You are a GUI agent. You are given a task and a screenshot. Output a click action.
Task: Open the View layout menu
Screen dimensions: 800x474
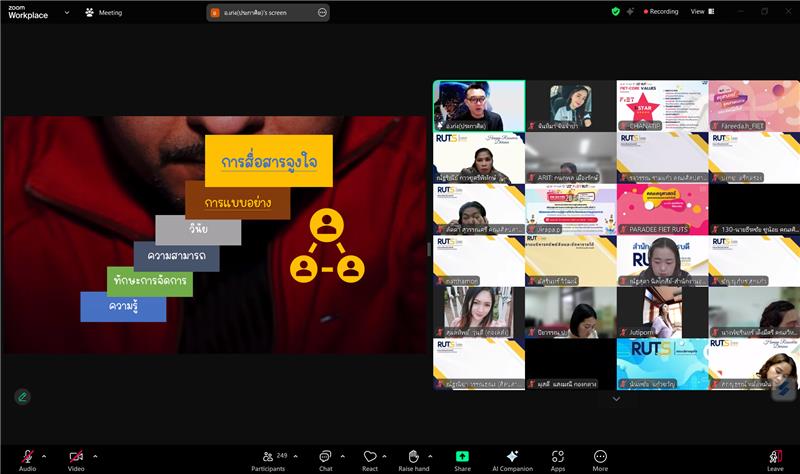pos(701,12)
